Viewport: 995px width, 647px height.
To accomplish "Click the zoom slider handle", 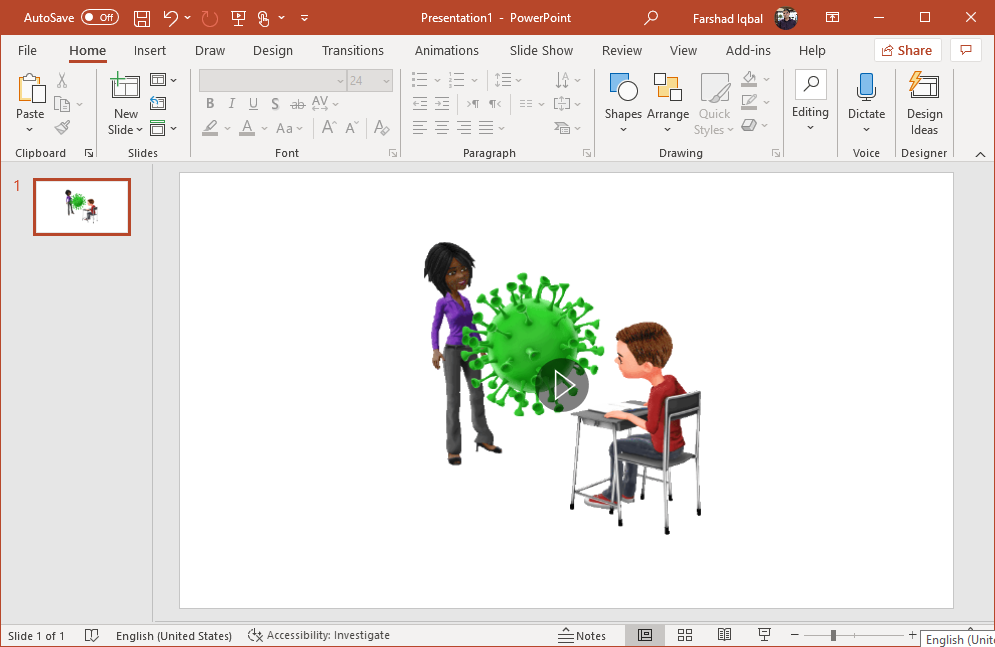I will (x=833, y=635).
